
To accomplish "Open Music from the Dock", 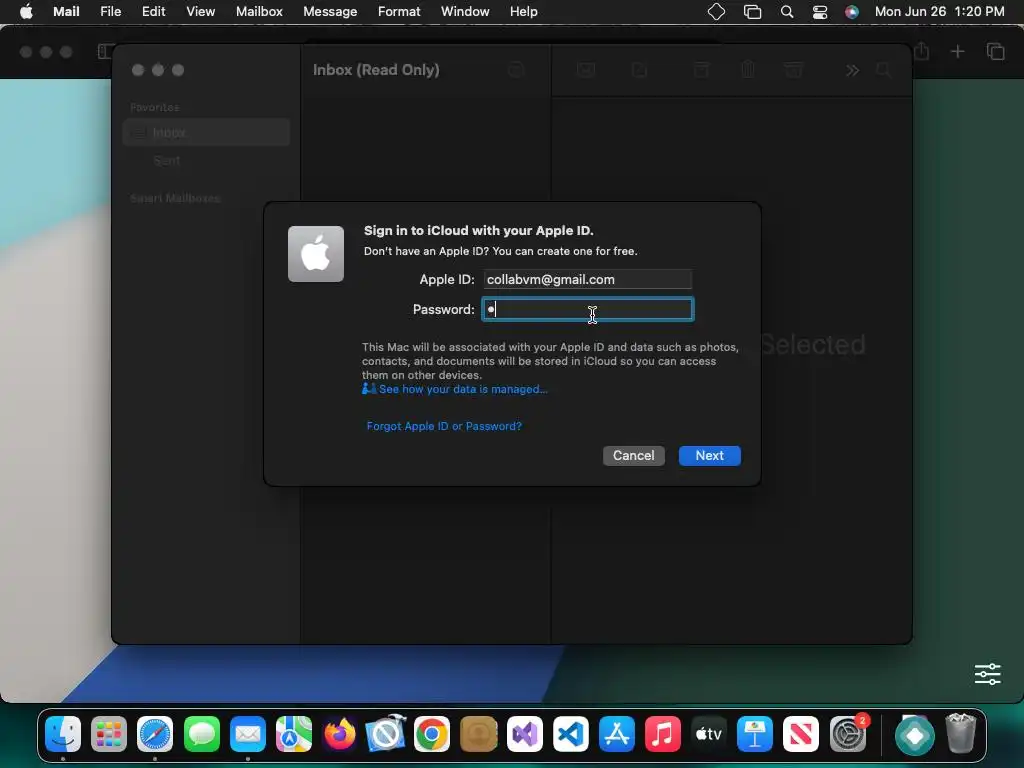I will (662, 734).
